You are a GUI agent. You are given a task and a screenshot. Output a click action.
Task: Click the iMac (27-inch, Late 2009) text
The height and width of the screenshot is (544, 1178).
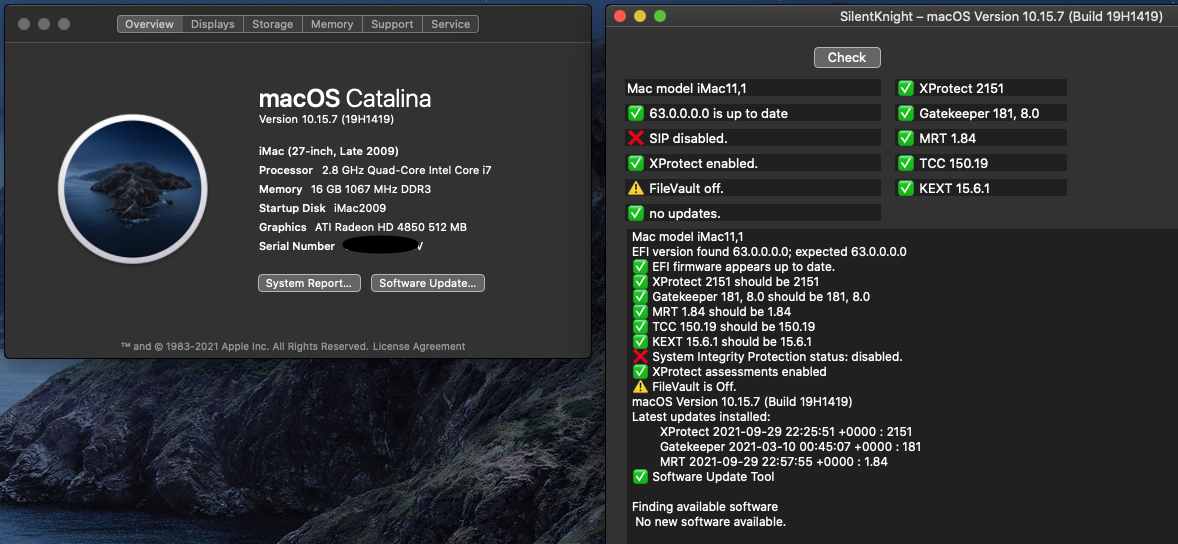coord(328,151)
